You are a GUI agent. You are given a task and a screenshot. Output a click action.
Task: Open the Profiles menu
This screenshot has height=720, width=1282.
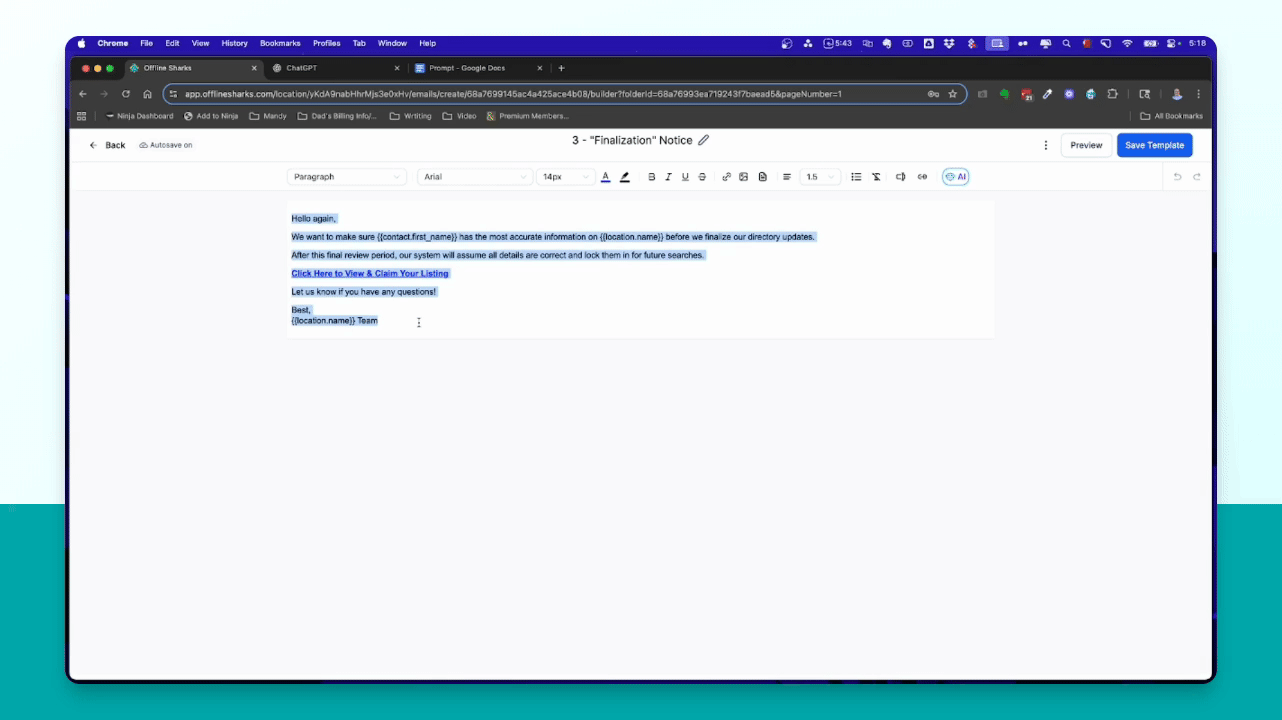pyautogui.click(x=326, y=43)
